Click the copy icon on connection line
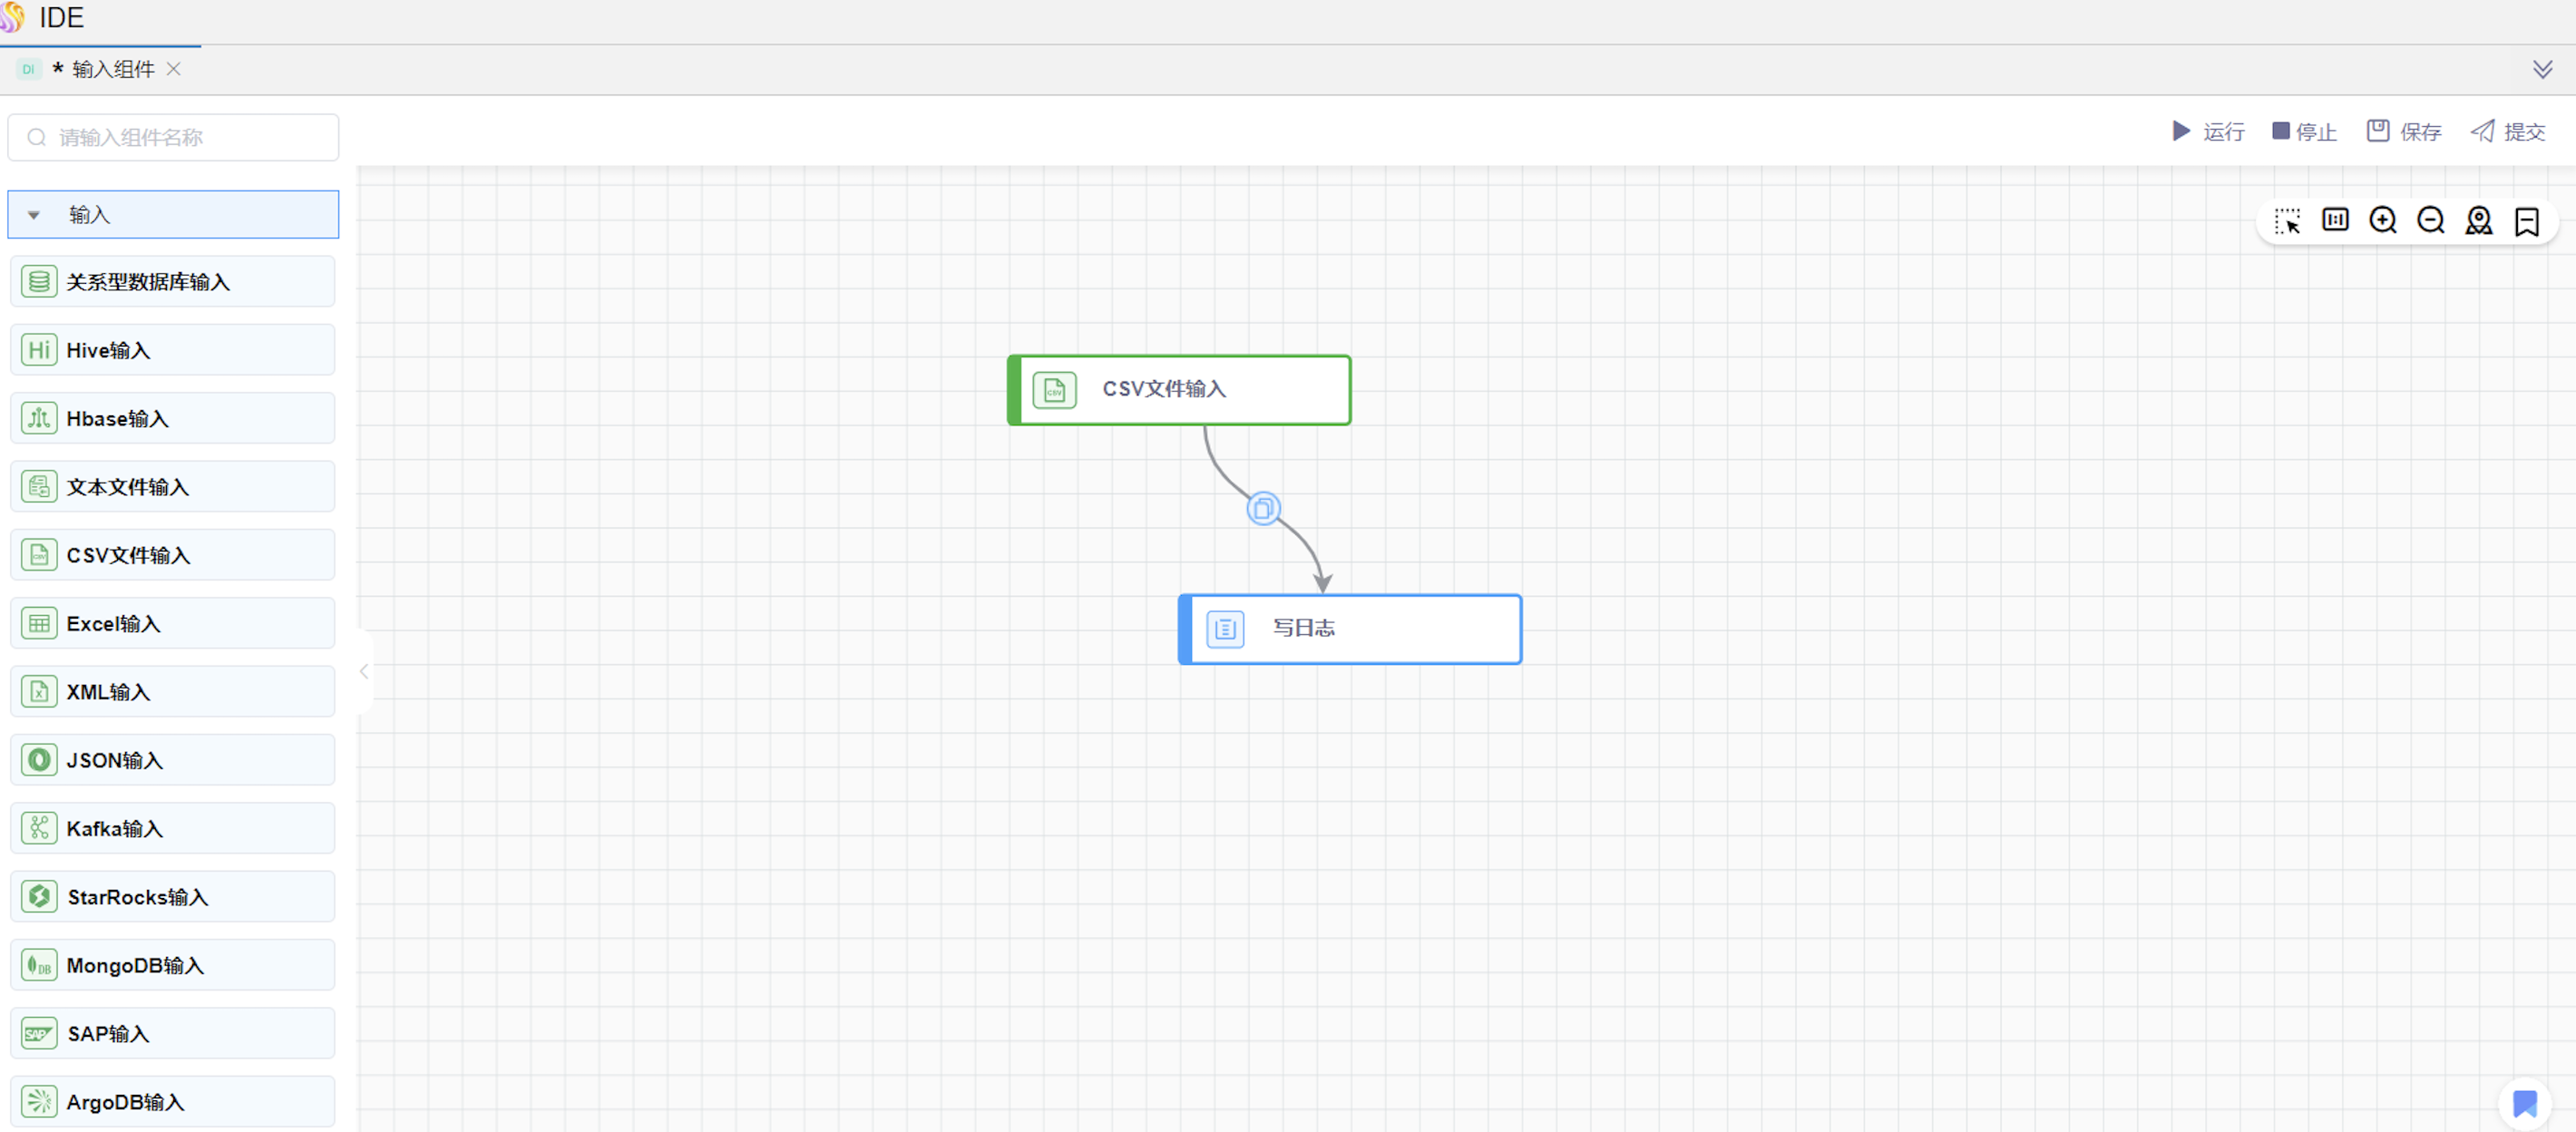This screenshot has width=2576, height=1132. tap(1263, 509)
